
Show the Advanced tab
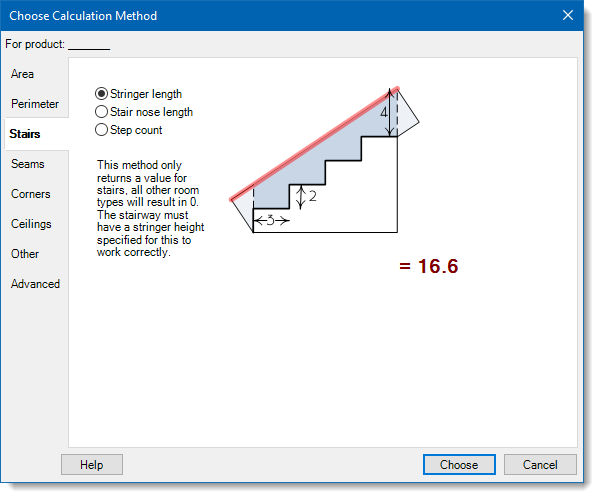coord(35,284)
